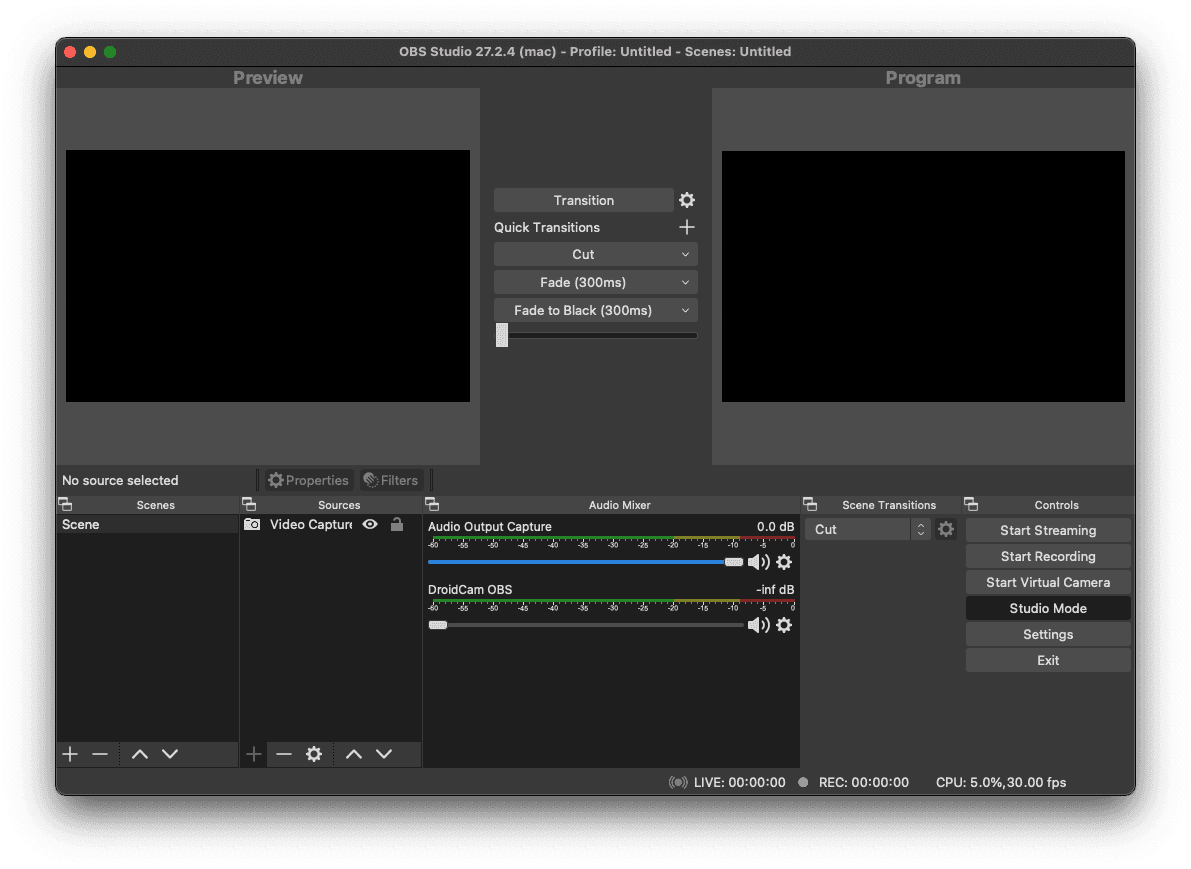The image size is (1191, 869).
Task: Pop out the Sources dock icon
Action: (249, 504)
